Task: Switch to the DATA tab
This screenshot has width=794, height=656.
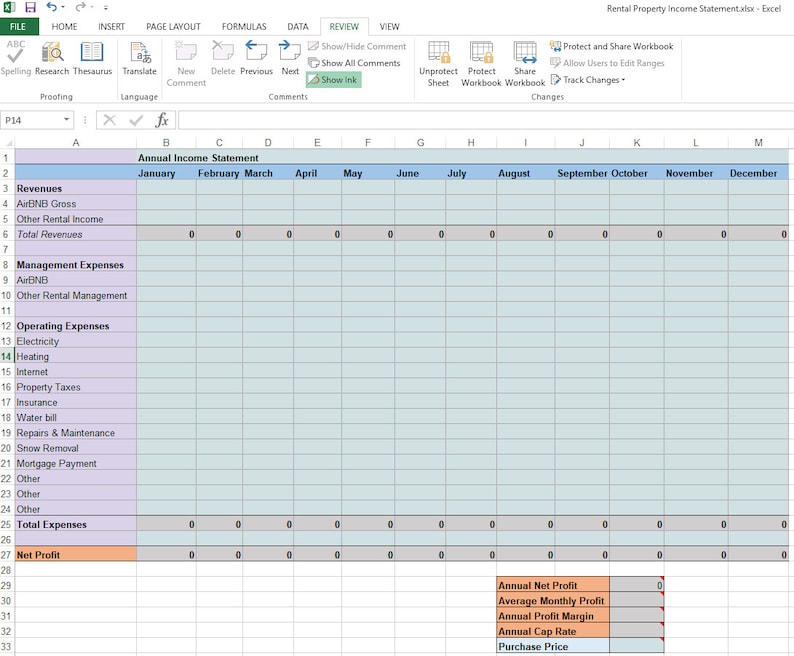Action: click(x=298, y=27)
